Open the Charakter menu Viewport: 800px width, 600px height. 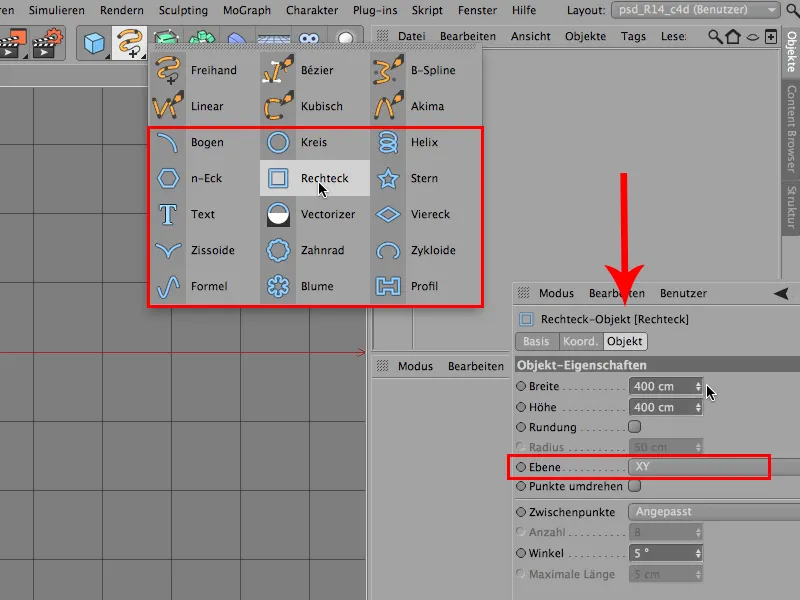(312, 10)
